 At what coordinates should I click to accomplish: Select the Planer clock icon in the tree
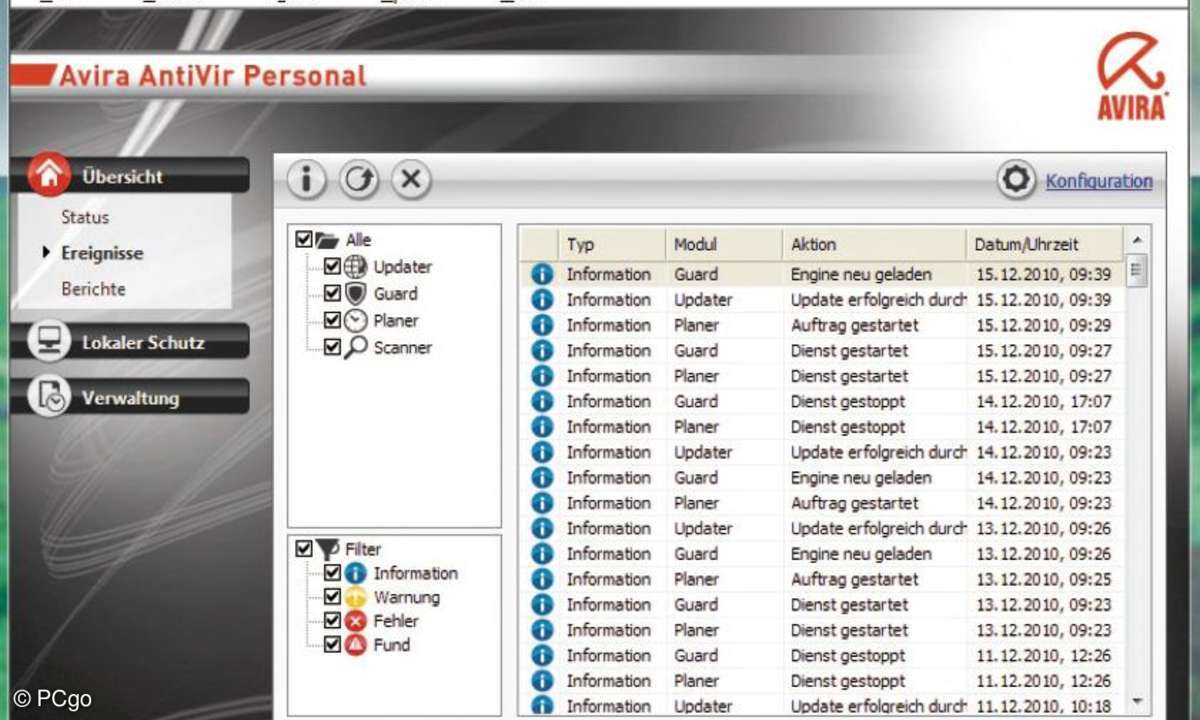(x=355, y=321)
